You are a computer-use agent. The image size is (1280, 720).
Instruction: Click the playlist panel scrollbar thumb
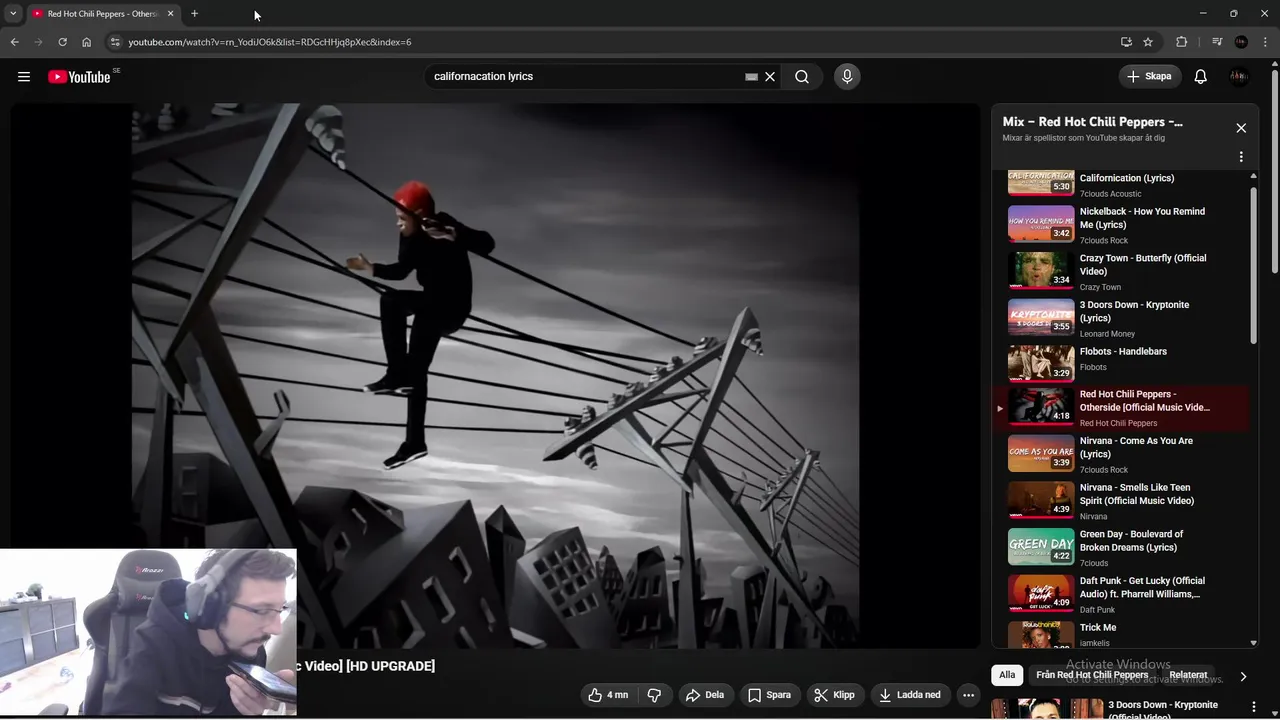[1254, 264]
